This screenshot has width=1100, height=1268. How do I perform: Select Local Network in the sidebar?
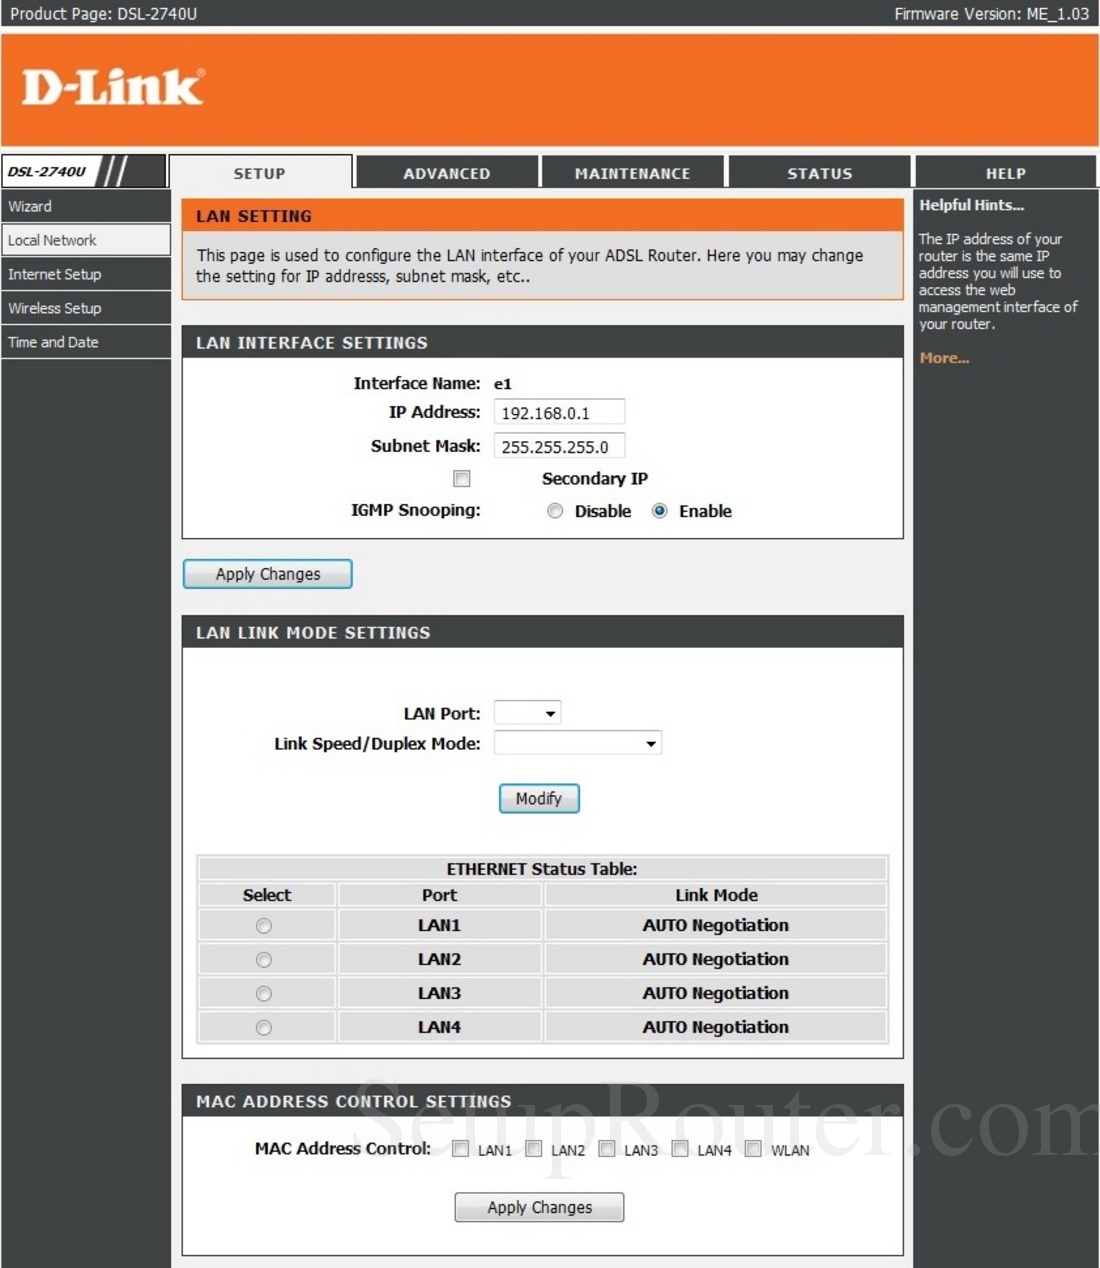85,240
